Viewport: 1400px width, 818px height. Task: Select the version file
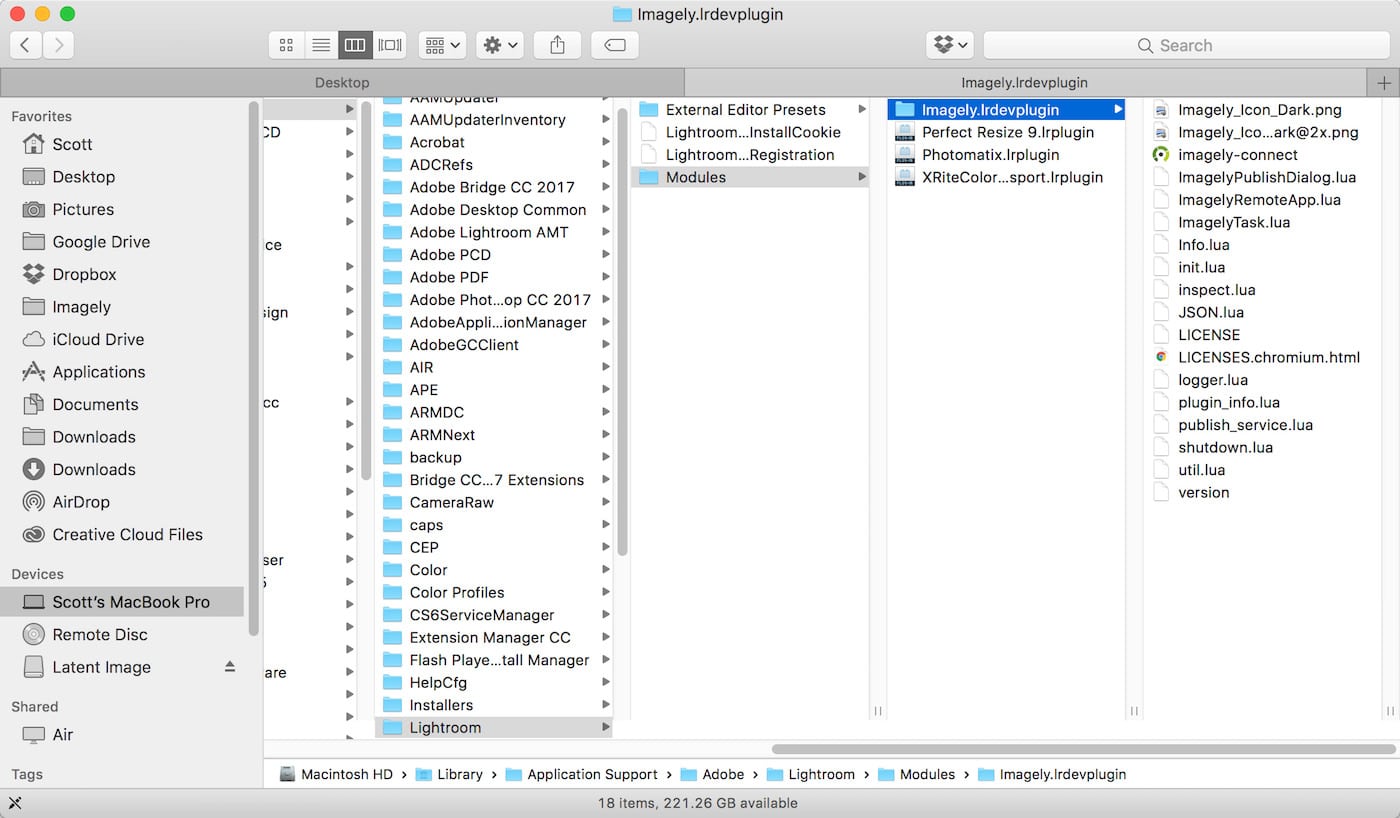click(1191, 492)
